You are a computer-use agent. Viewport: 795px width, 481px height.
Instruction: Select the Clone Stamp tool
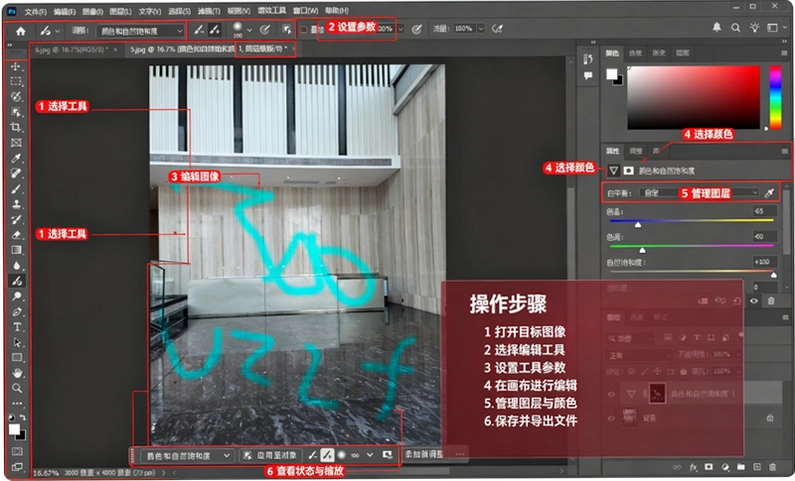click(16, 204)
